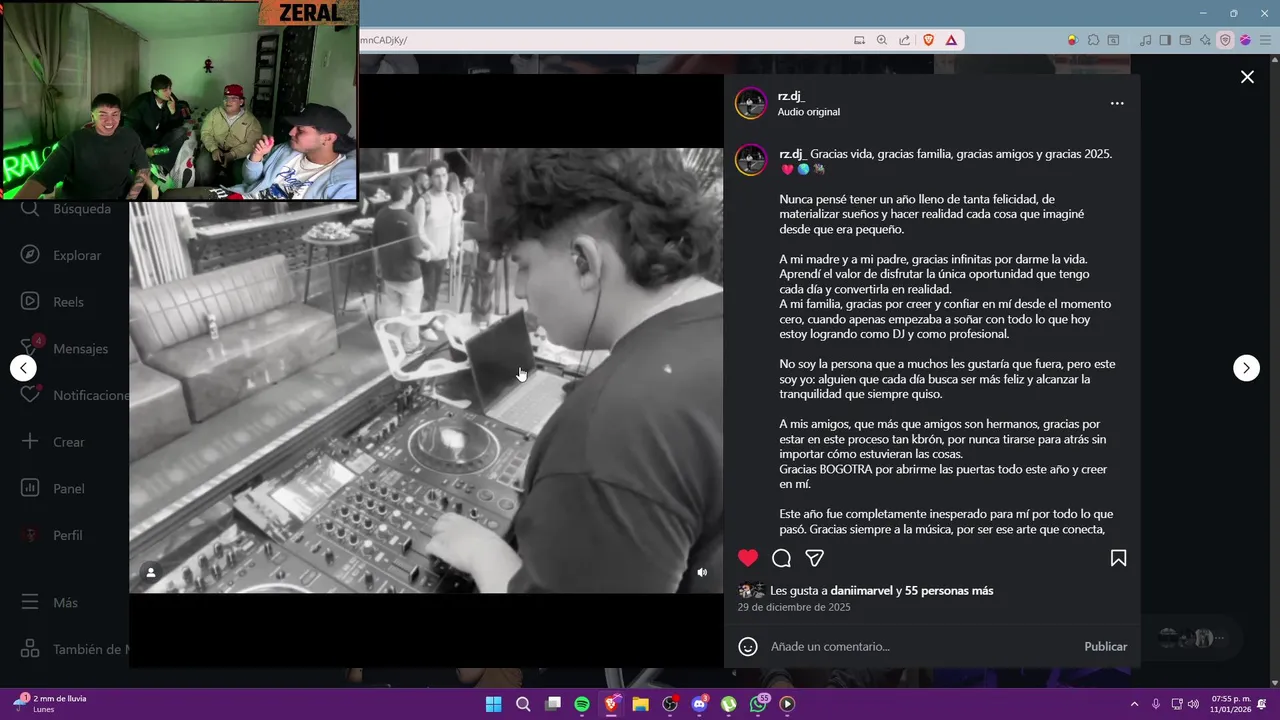Screen dimensions: 1280x720
Task: Open the music note playlist icon
Action: (1146, 40)
